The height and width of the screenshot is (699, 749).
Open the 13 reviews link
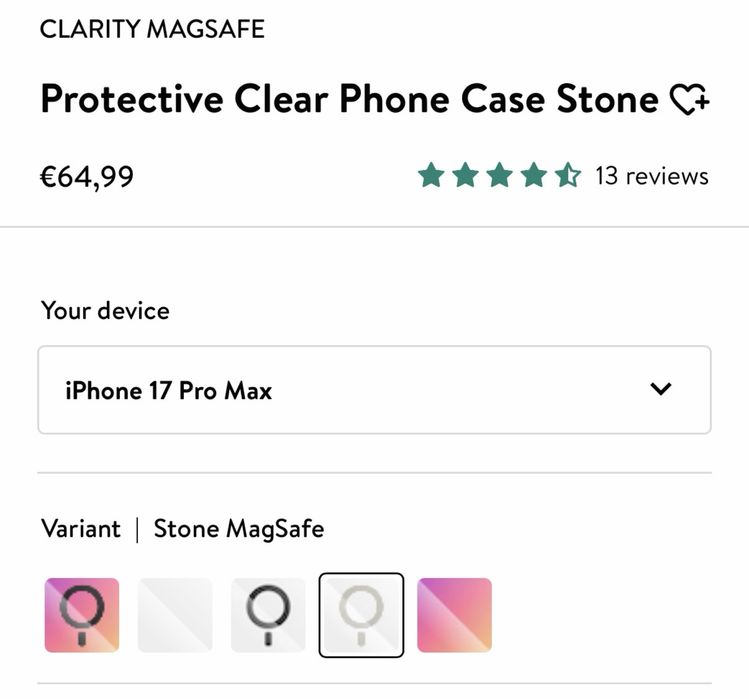point(651,177)
